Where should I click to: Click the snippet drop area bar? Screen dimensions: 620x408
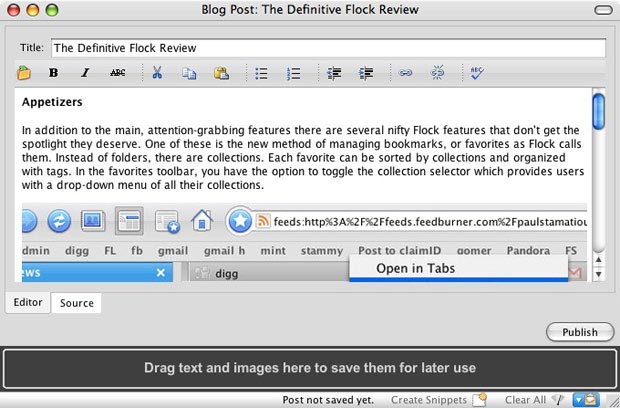point(310,368)
